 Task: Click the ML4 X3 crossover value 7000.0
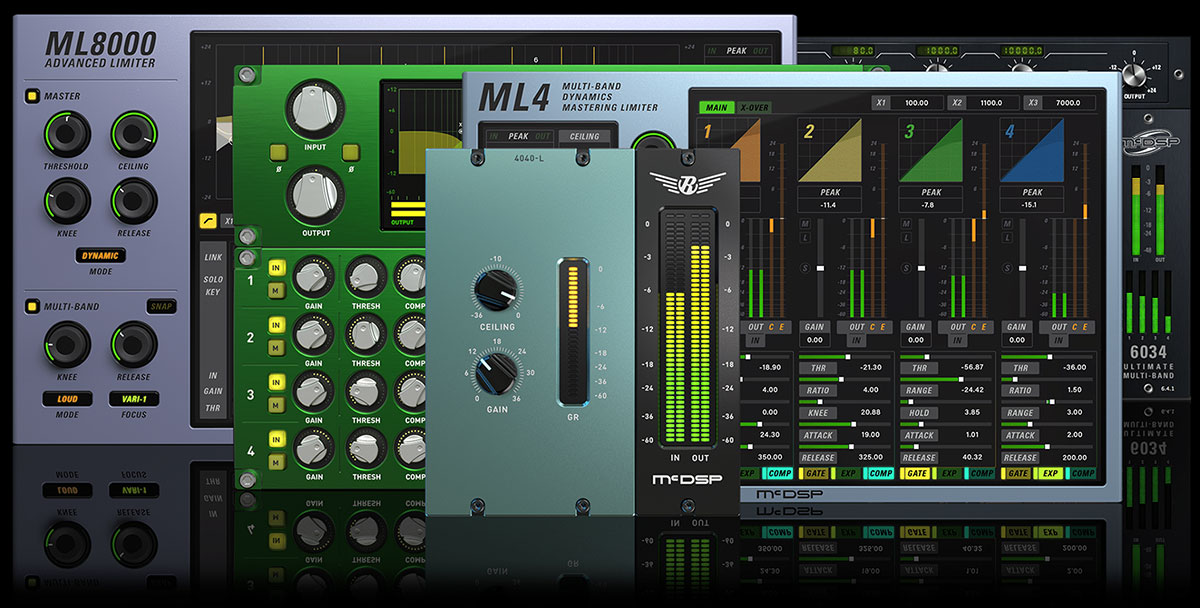click(1070, 103)
